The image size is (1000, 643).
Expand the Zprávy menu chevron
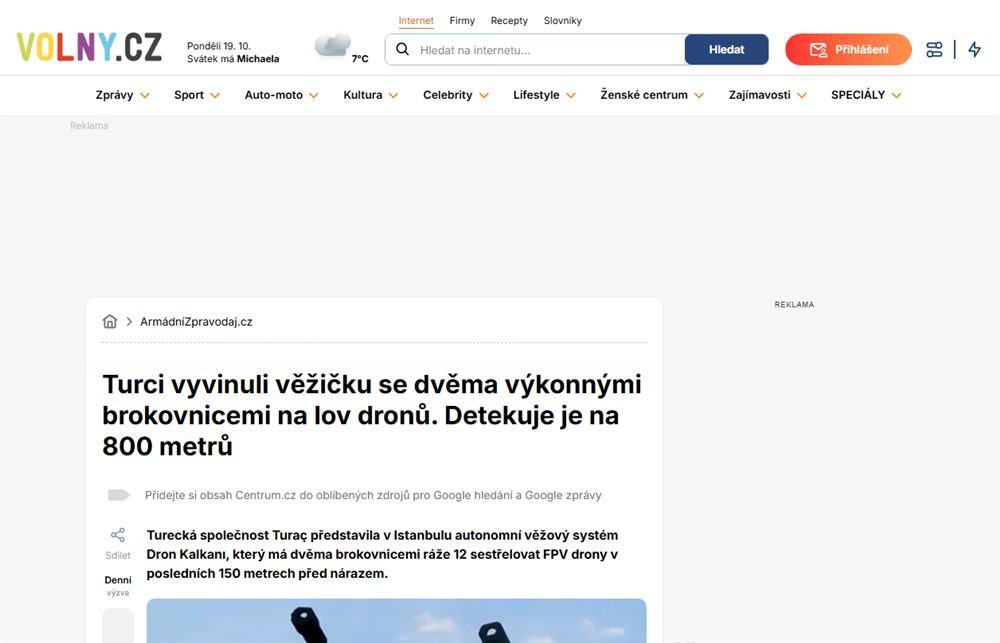click(x=145, y=96)
